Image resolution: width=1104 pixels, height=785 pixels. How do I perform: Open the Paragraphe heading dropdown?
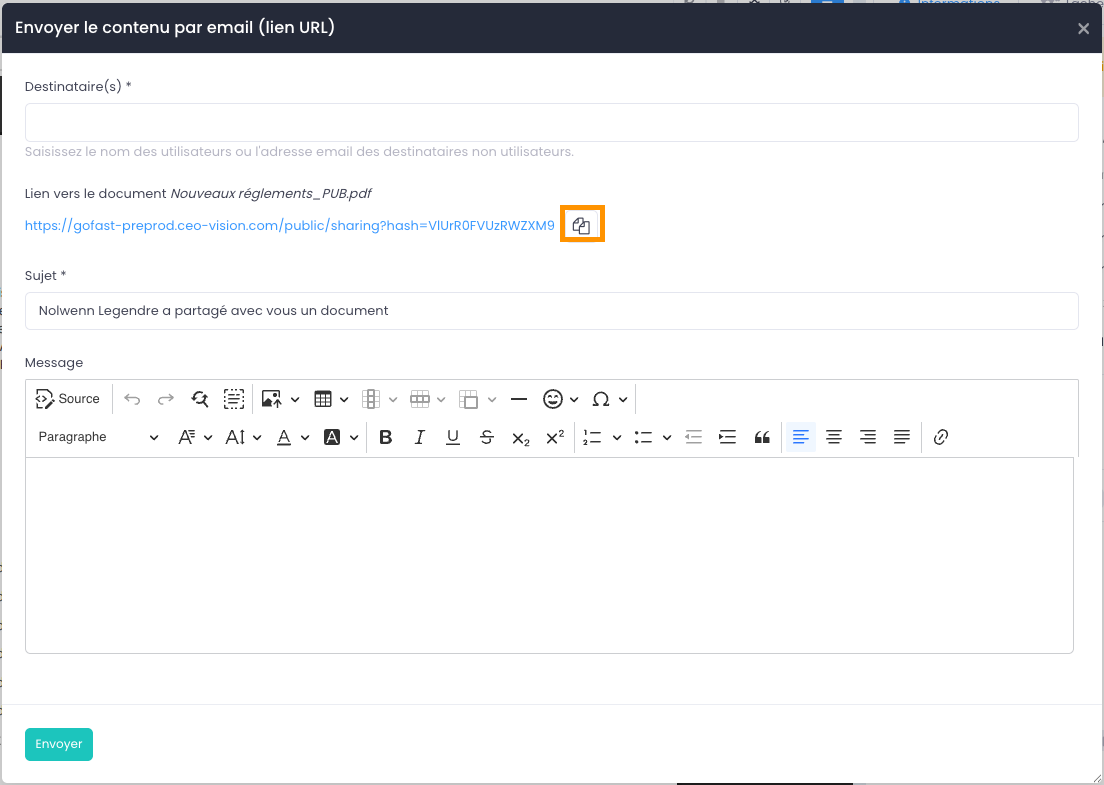point(98,437)
